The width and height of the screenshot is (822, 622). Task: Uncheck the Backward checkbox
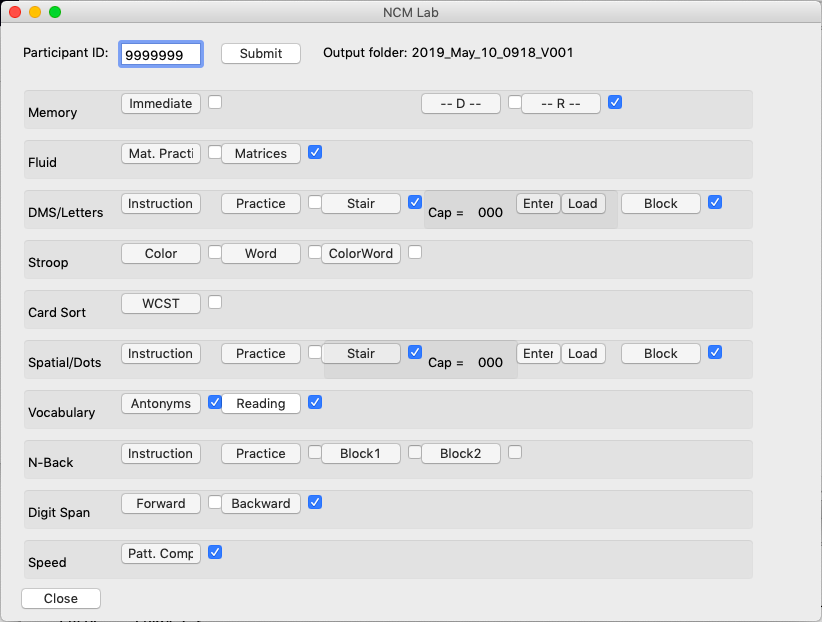click(x=315, y=502)
